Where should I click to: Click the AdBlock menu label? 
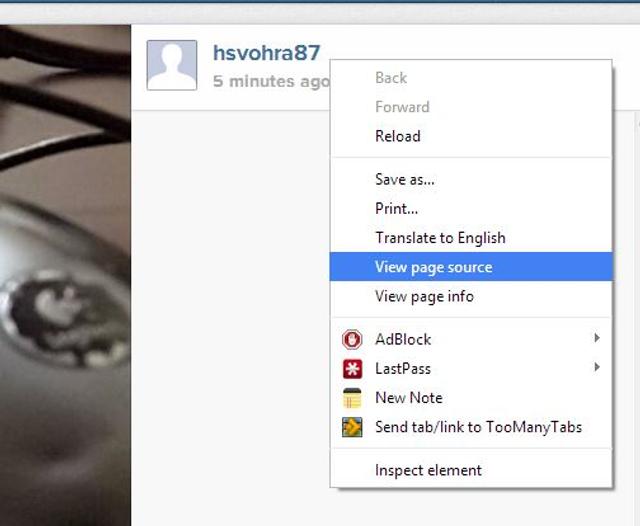pyautogui.click(x=403, y=339)
